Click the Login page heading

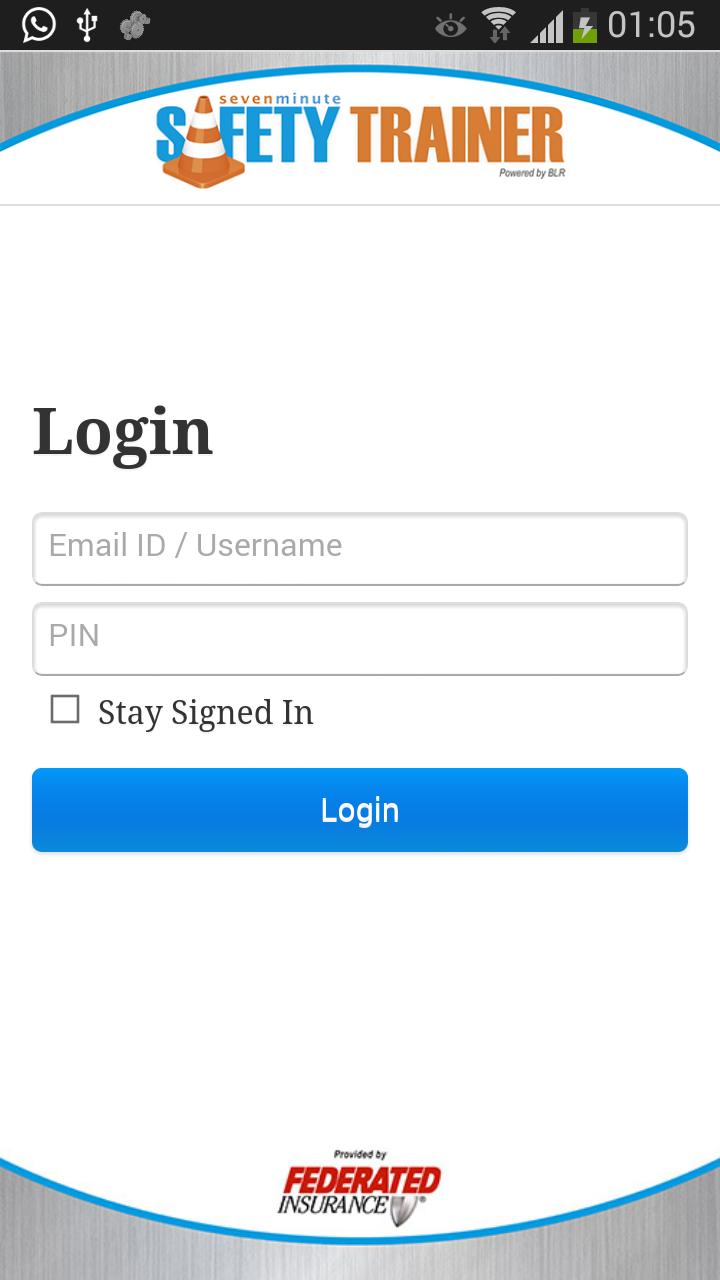coord(123,432)
